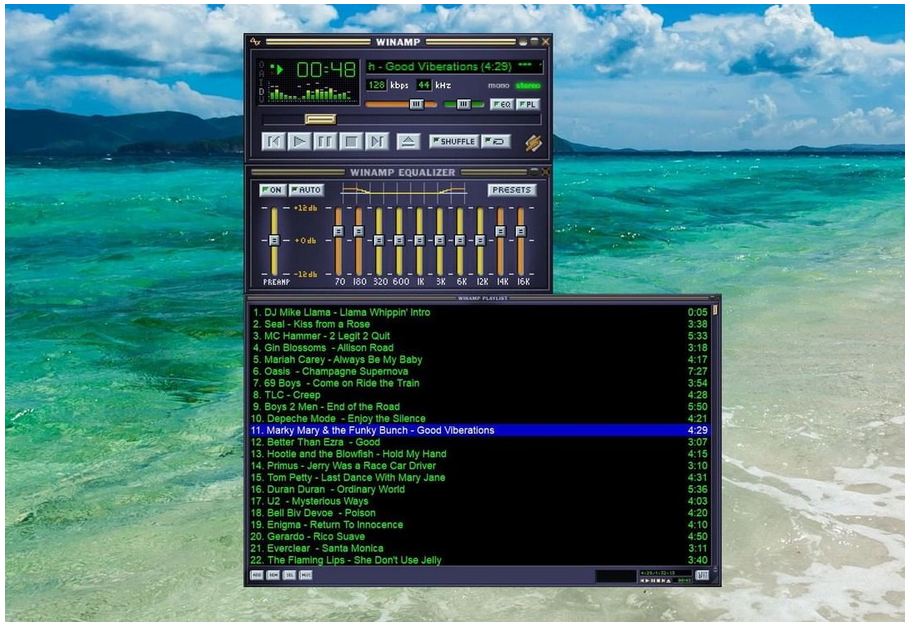
Task: Stop playback with the square button
Action: click(351, 141)
